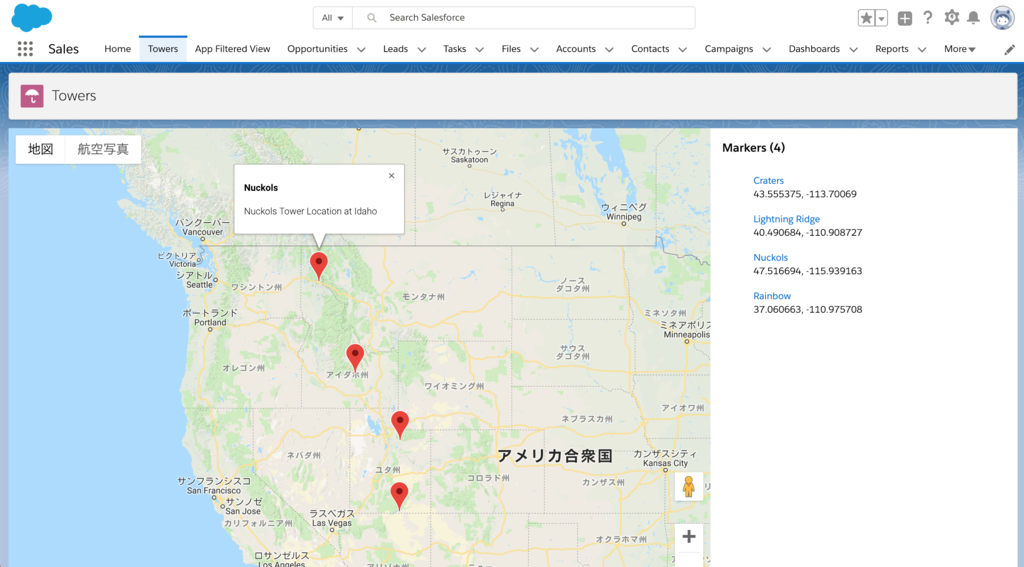Expand the Dashboards tab chevron
The image size is (1024, 567).
click(853, 50)
